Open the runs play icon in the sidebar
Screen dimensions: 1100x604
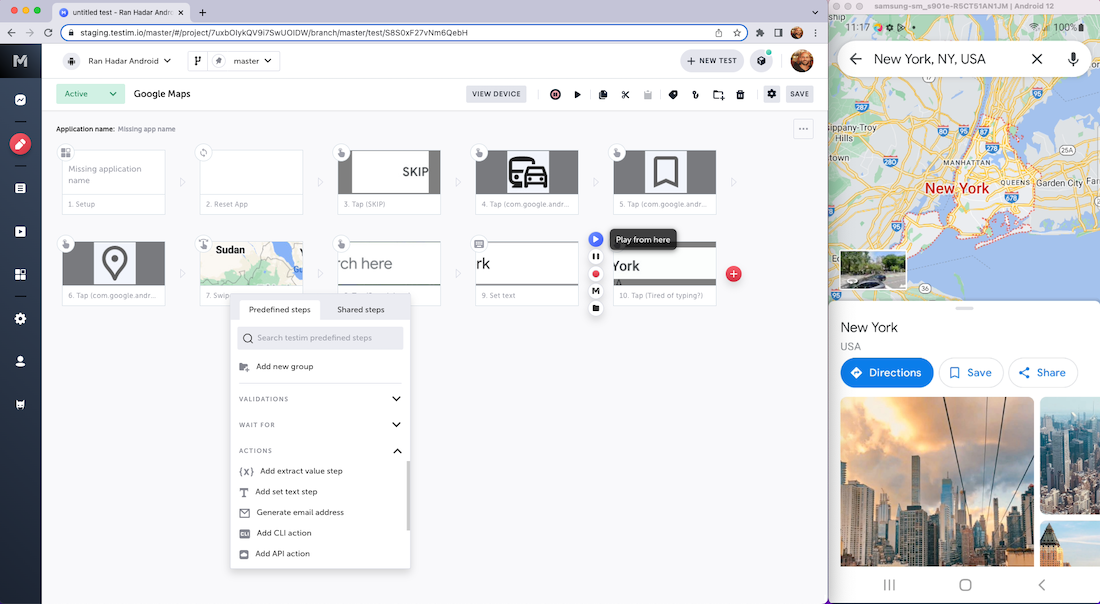coord(20,231)
